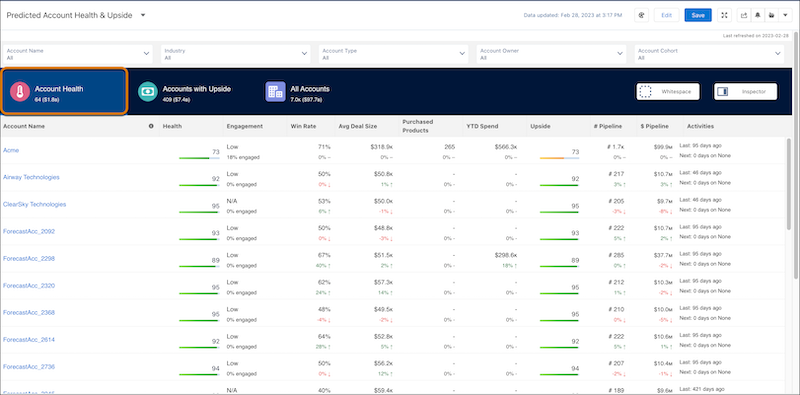Click the Purchased Products column header
800x395 pixels.
[417, 126]
